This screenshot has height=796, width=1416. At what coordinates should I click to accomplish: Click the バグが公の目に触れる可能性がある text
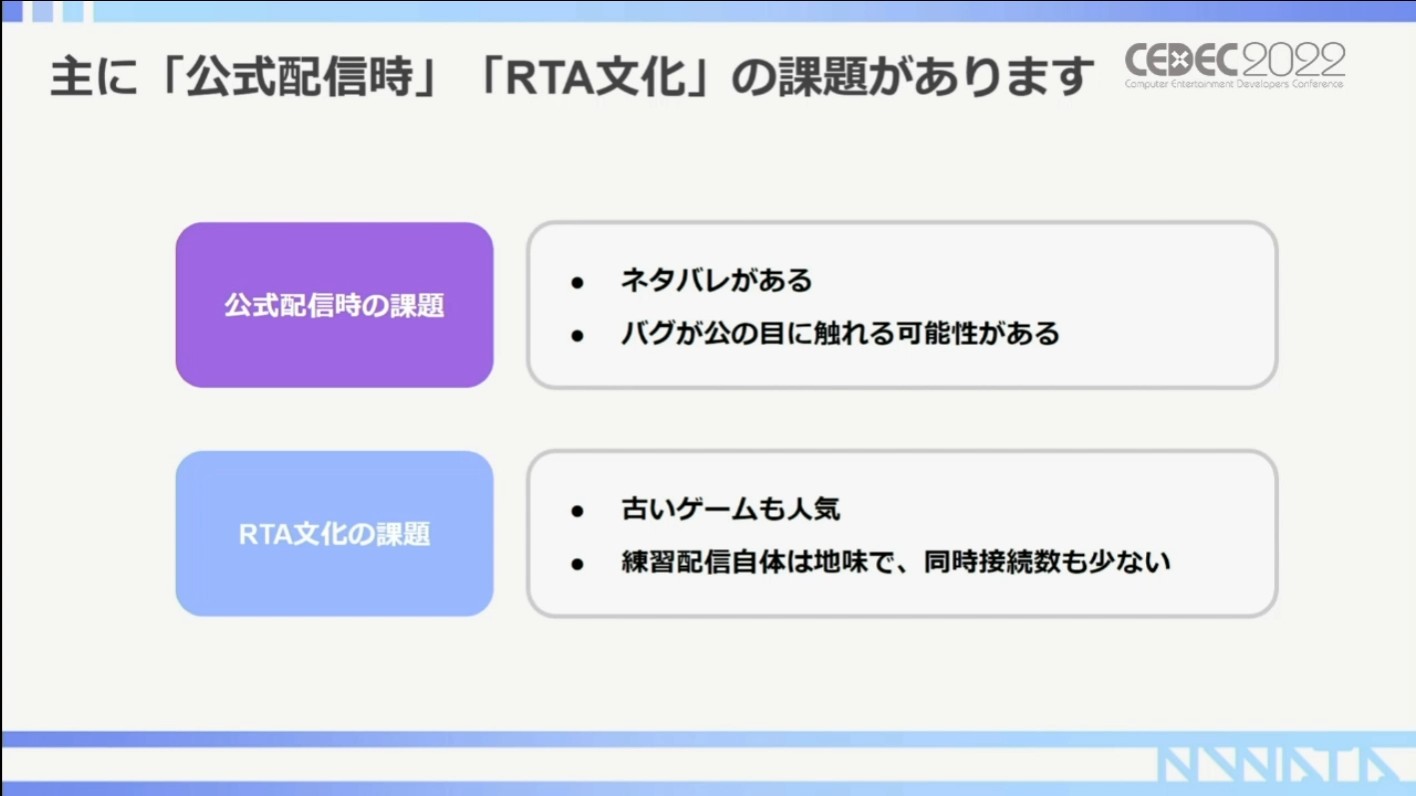[840, 334]
